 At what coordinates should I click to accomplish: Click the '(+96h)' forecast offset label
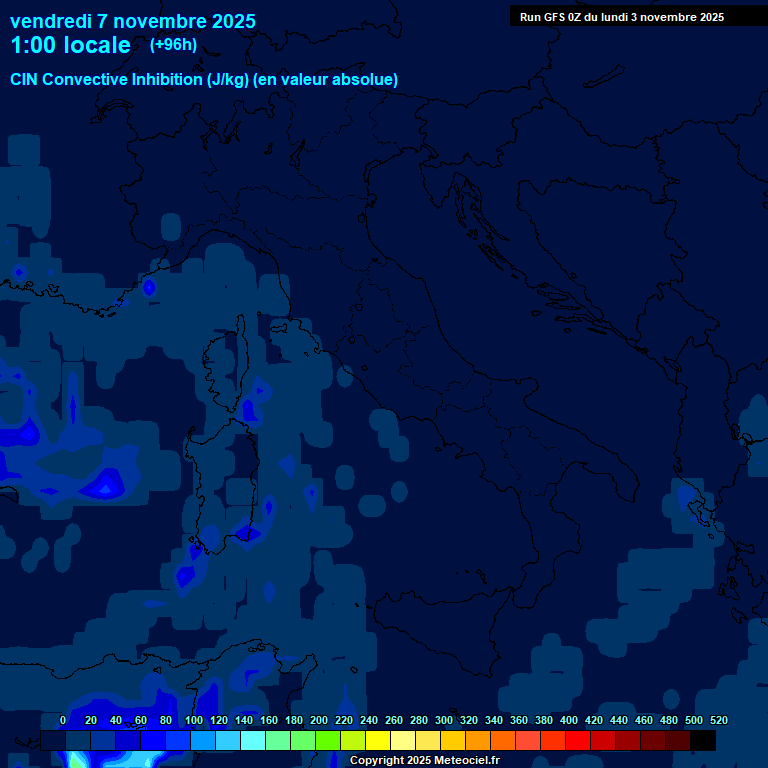[x=173, y=45]
